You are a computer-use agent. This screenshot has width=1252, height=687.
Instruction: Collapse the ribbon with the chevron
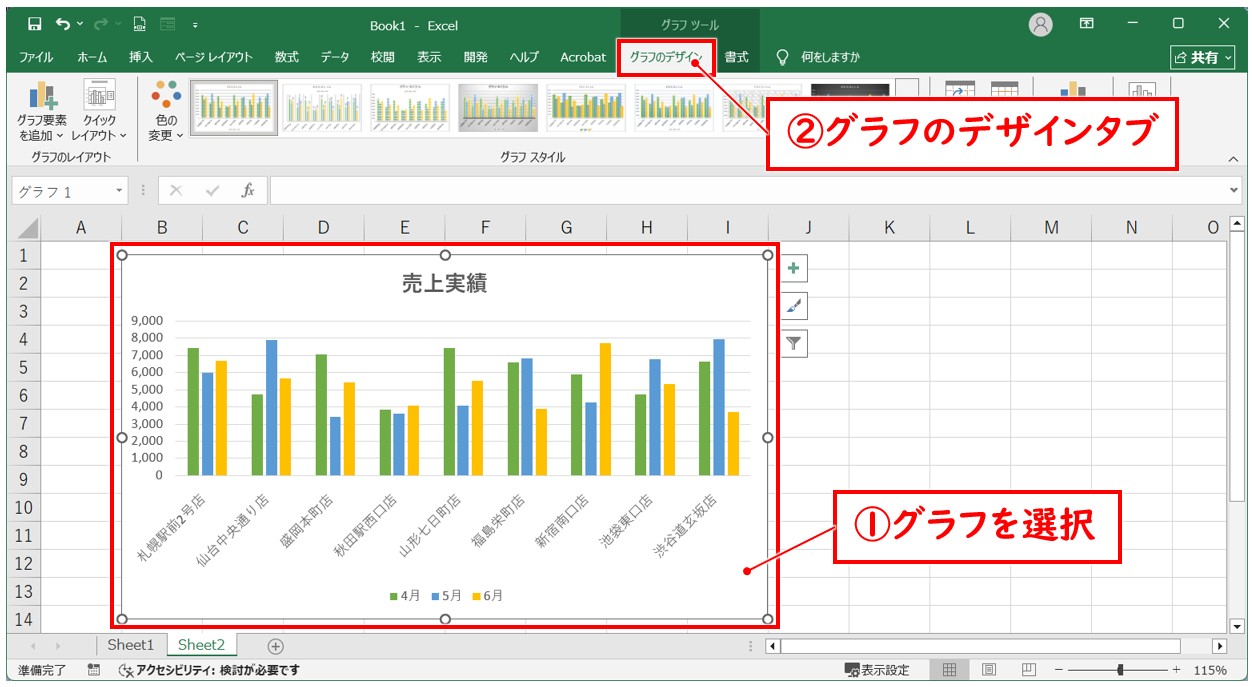(x=1232, y=159)
